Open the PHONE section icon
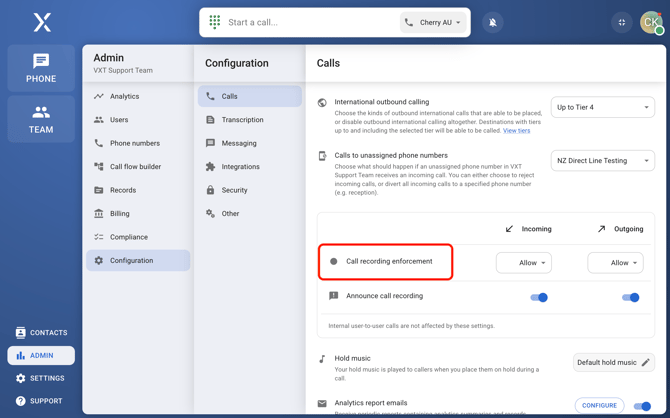This screenshot has width=670, height=418. pos(41,61)
